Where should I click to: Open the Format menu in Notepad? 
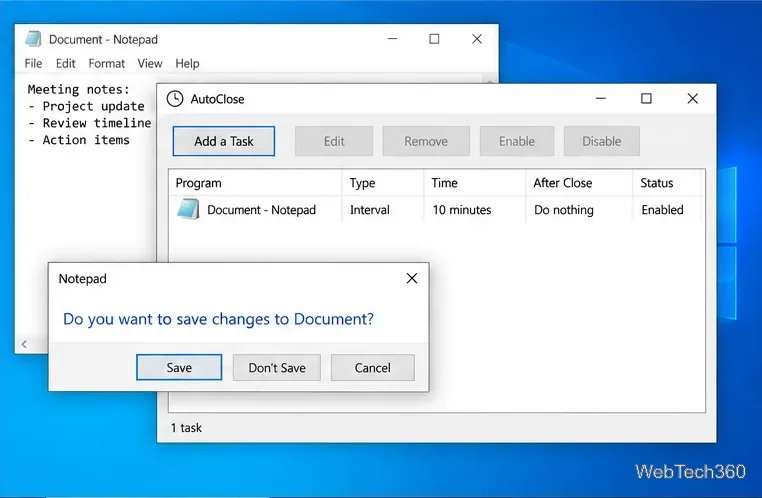[x=106, y=64]
